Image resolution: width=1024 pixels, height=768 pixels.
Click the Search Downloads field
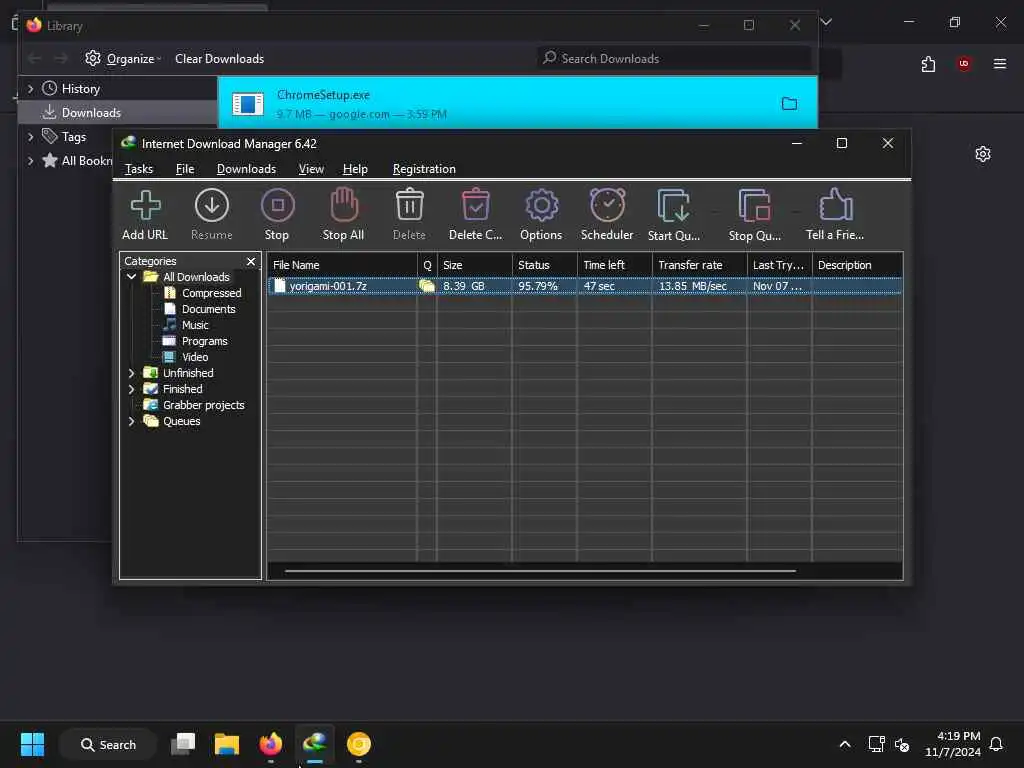tap(675, 59)
